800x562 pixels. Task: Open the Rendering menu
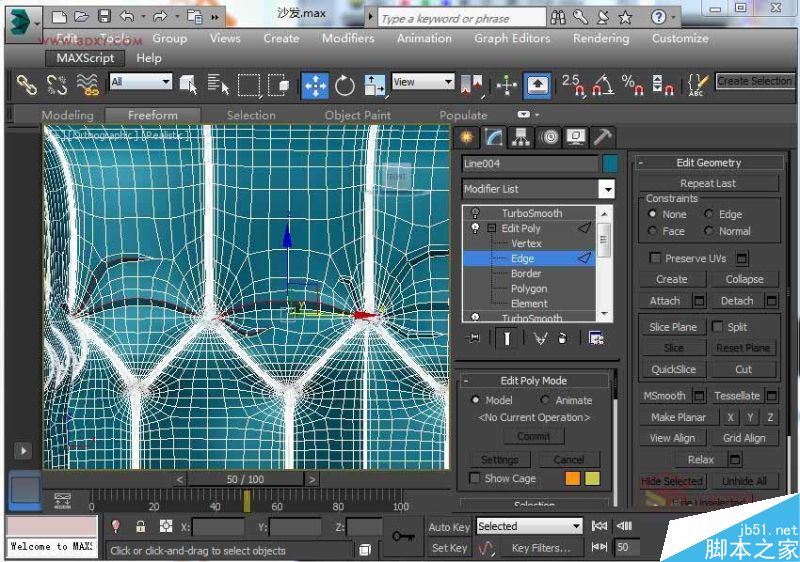point(601,38)
